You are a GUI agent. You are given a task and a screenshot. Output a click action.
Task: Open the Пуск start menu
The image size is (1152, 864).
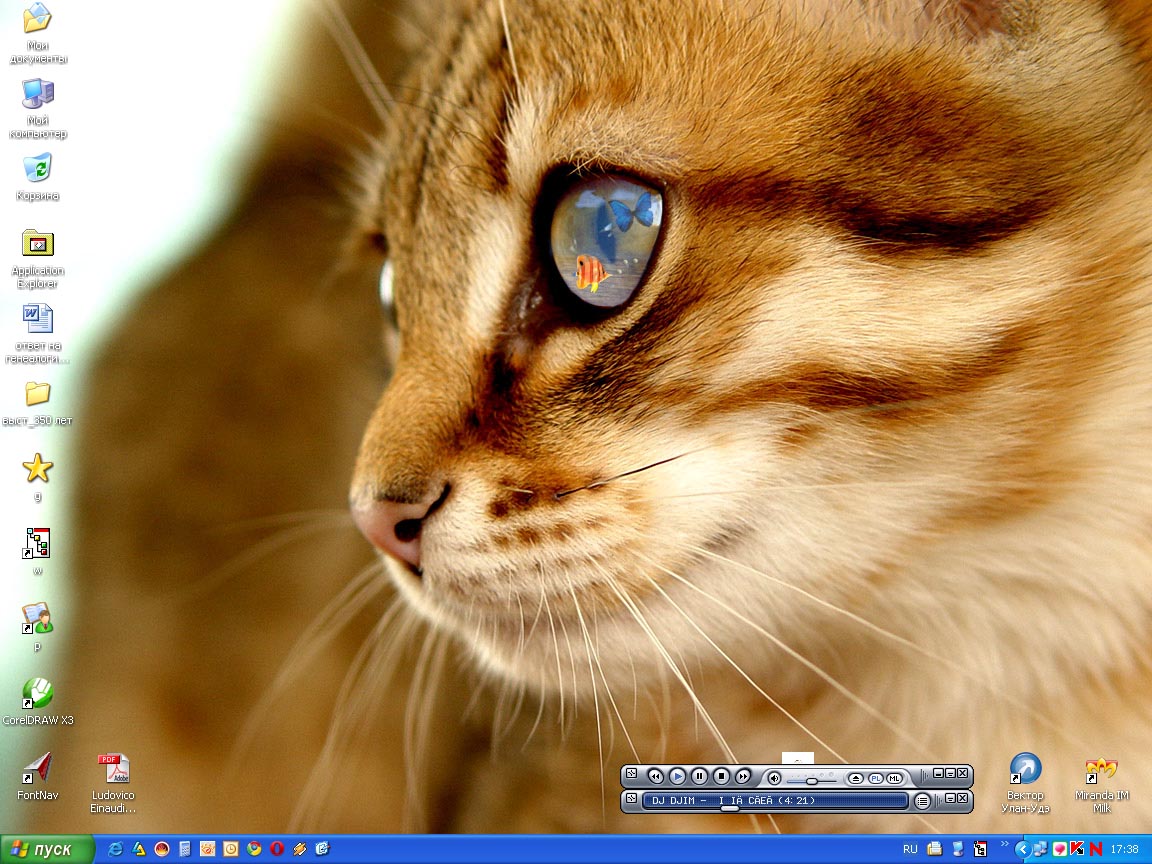[47, 849]
